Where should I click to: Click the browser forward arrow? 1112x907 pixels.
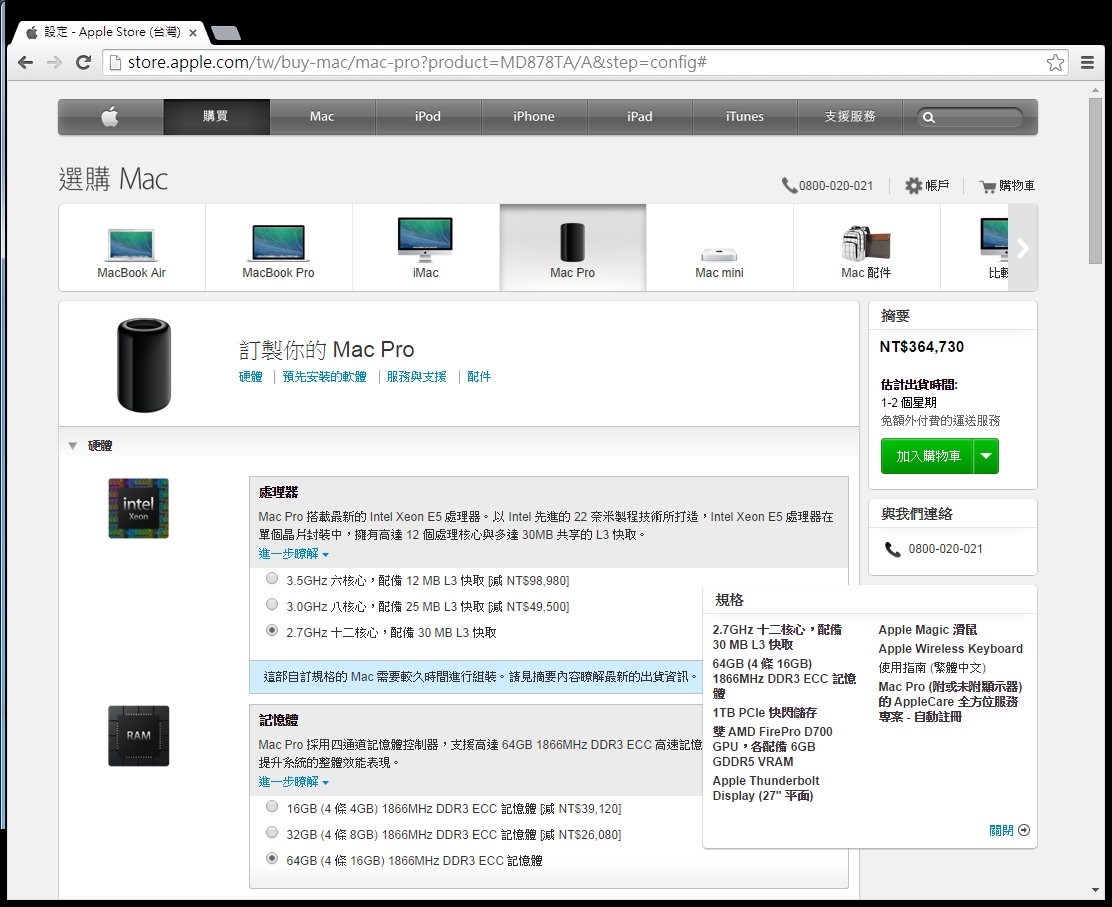point(54,62)
